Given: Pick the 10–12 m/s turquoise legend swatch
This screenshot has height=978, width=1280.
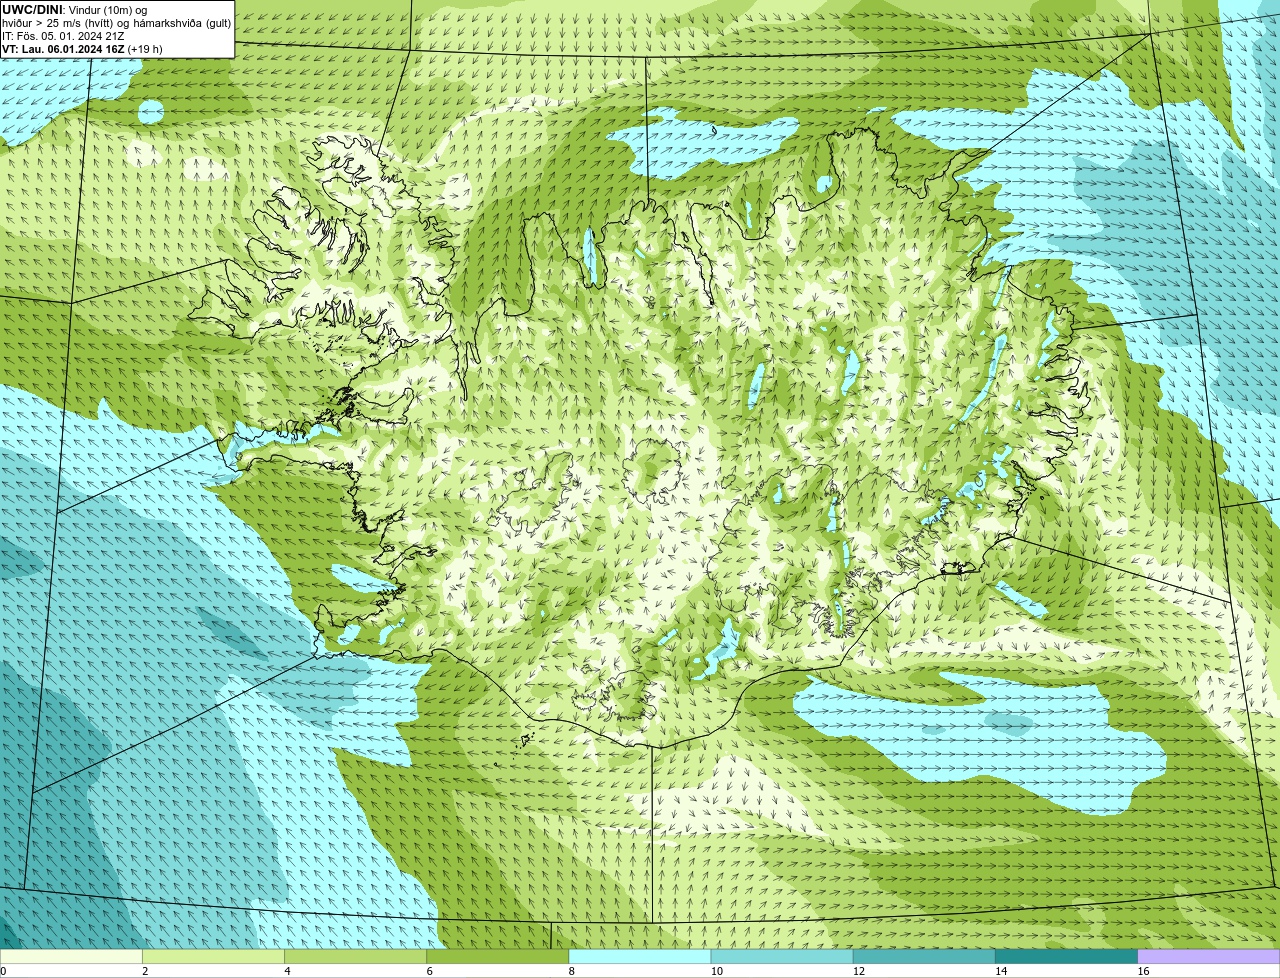Looking at the screenshot, I should pos(782,956).
